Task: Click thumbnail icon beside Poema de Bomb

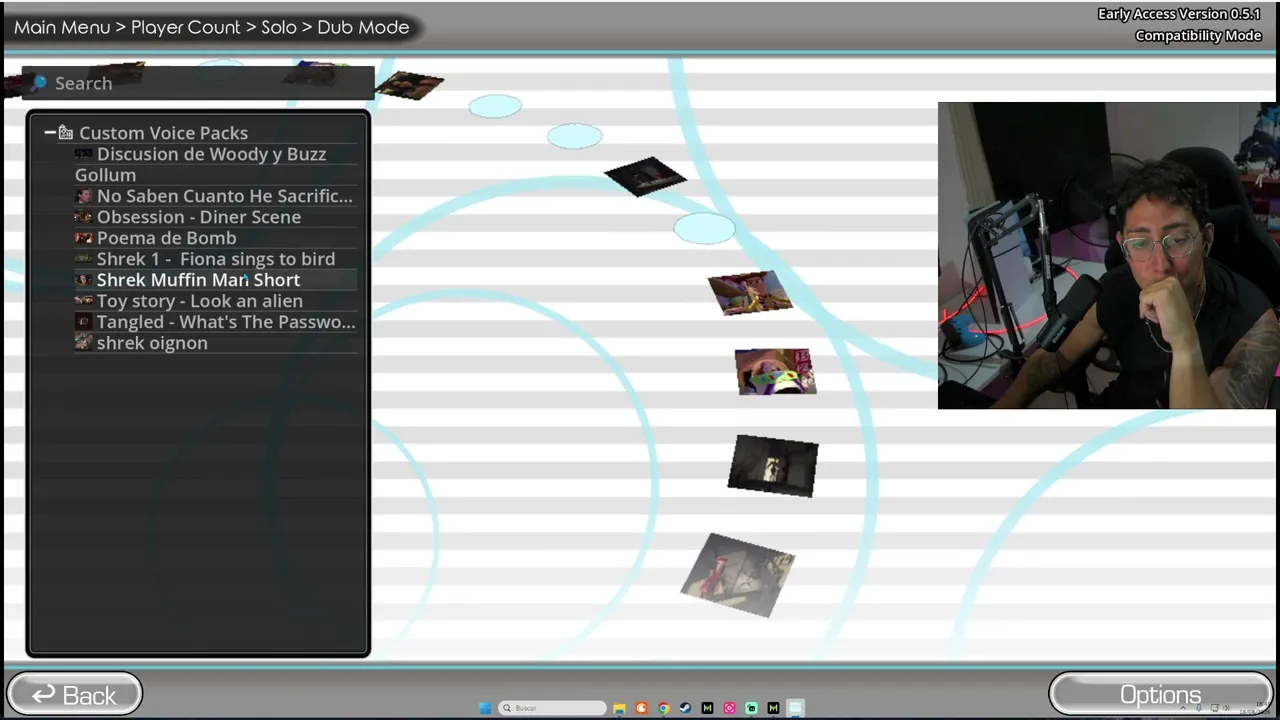Action: click(84, 238)
